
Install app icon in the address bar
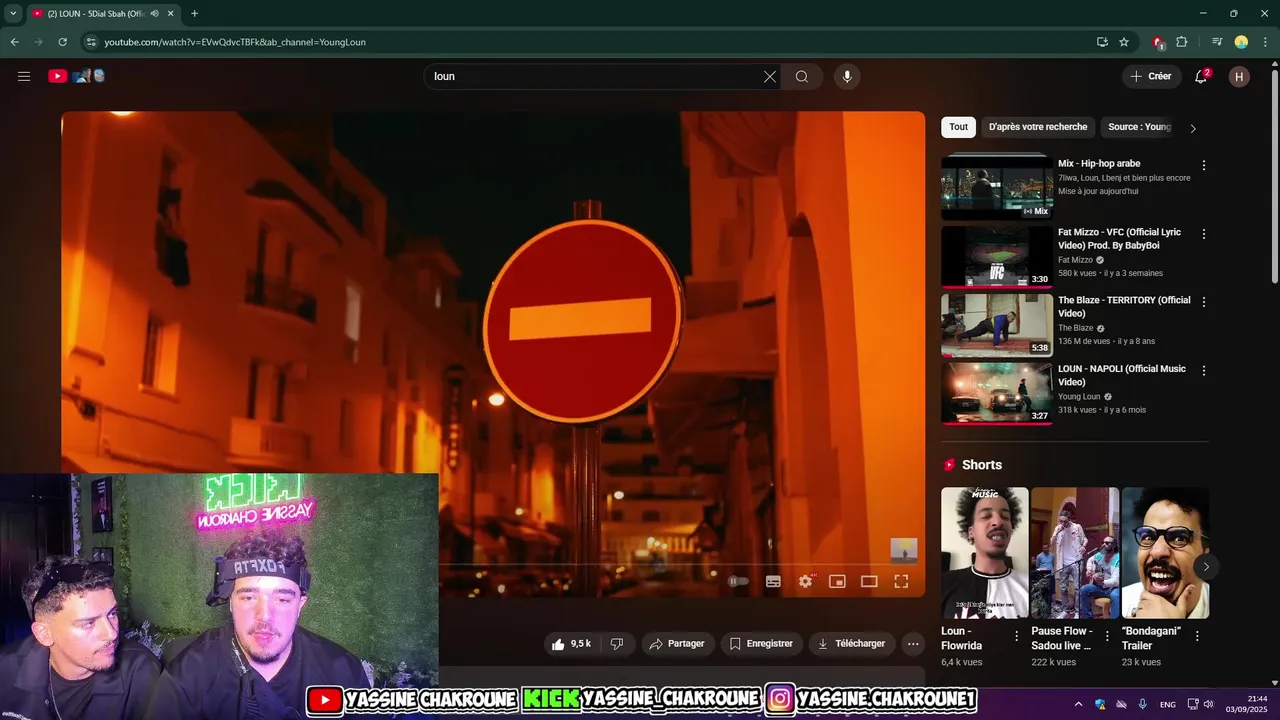pyautogui.click(x=1102, y=42)
